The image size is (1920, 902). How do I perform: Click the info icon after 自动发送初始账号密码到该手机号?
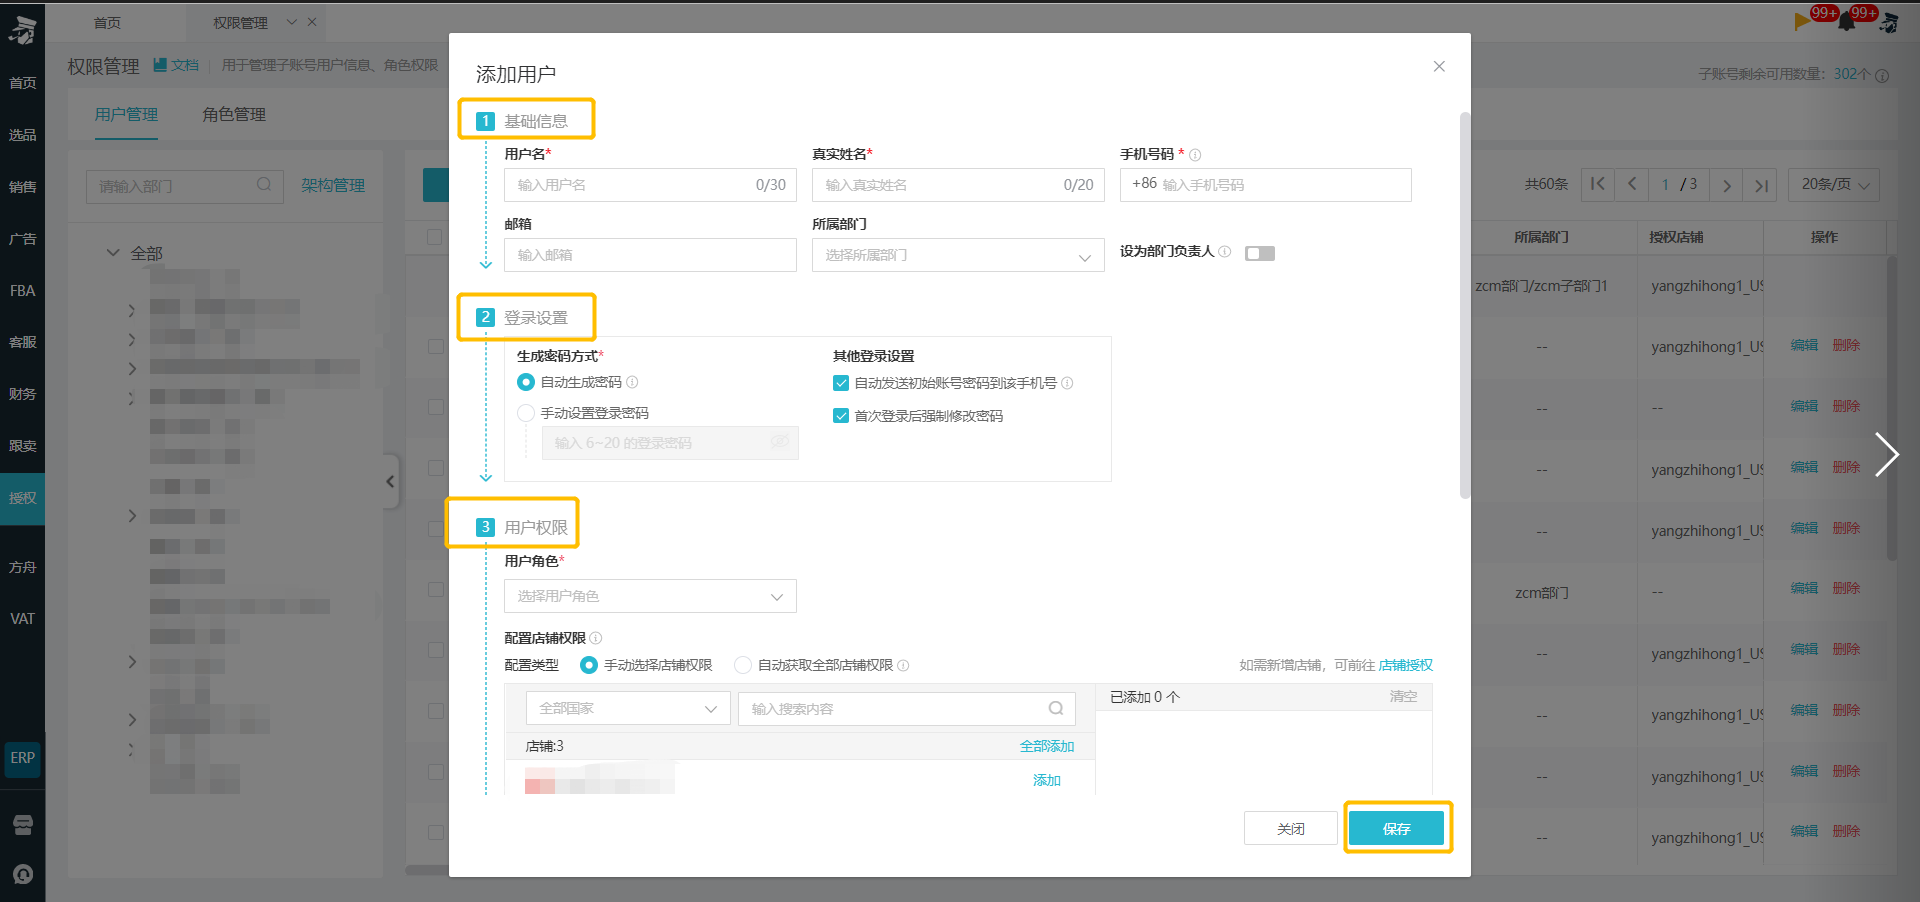point(1067,383)
